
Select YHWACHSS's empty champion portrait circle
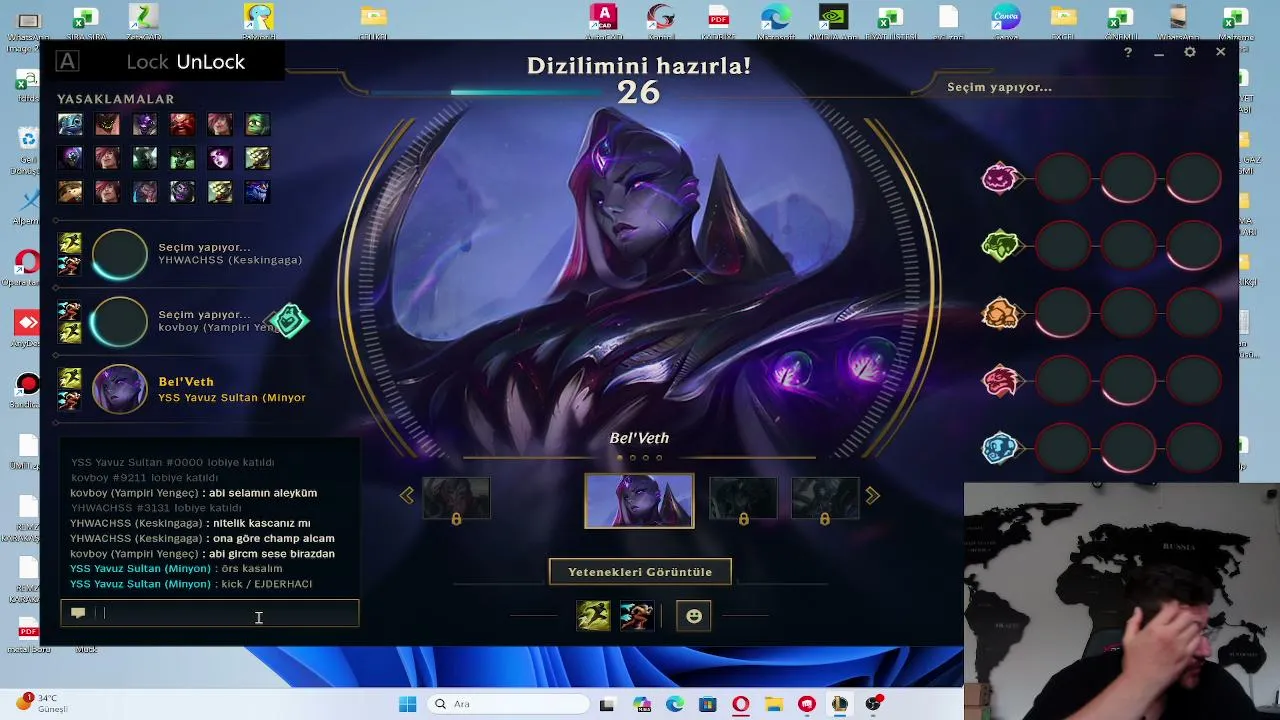pos(119,254)
